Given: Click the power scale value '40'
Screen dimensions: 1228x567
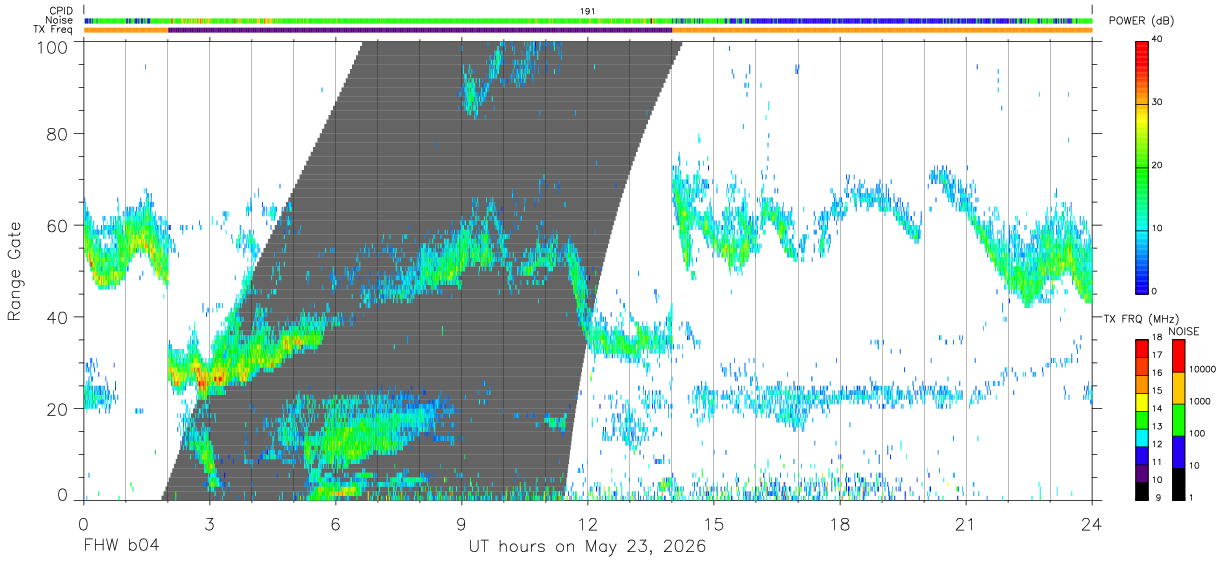Looking at the screenshot, I should point(1158,41).
